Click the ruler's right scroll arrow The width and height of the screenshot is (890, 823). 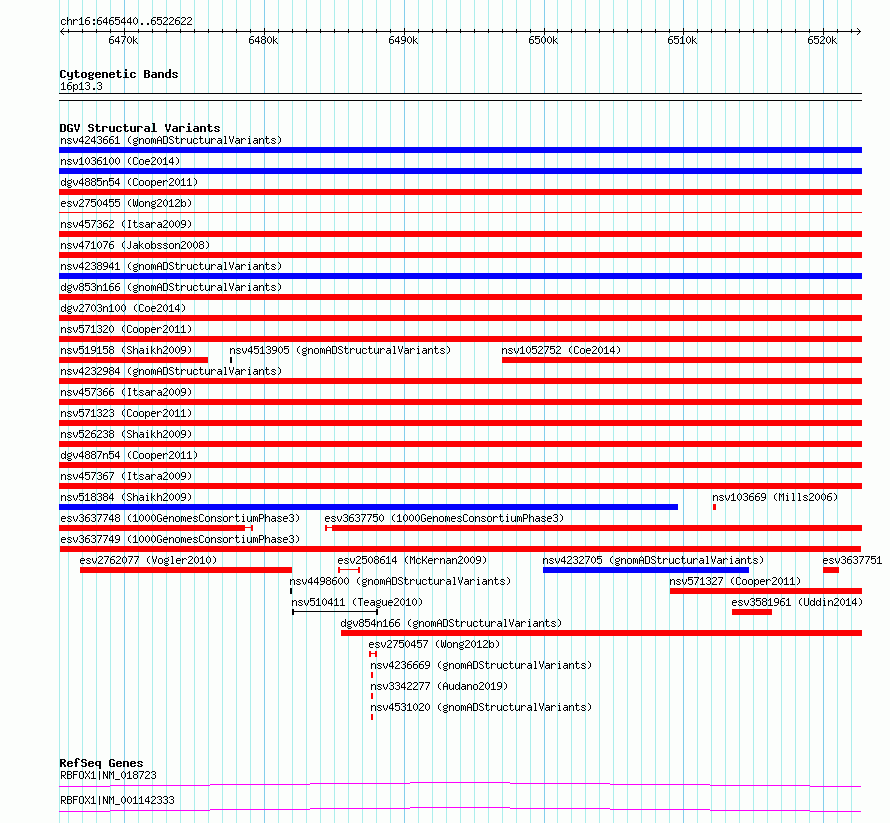click(x=858, y=32)
